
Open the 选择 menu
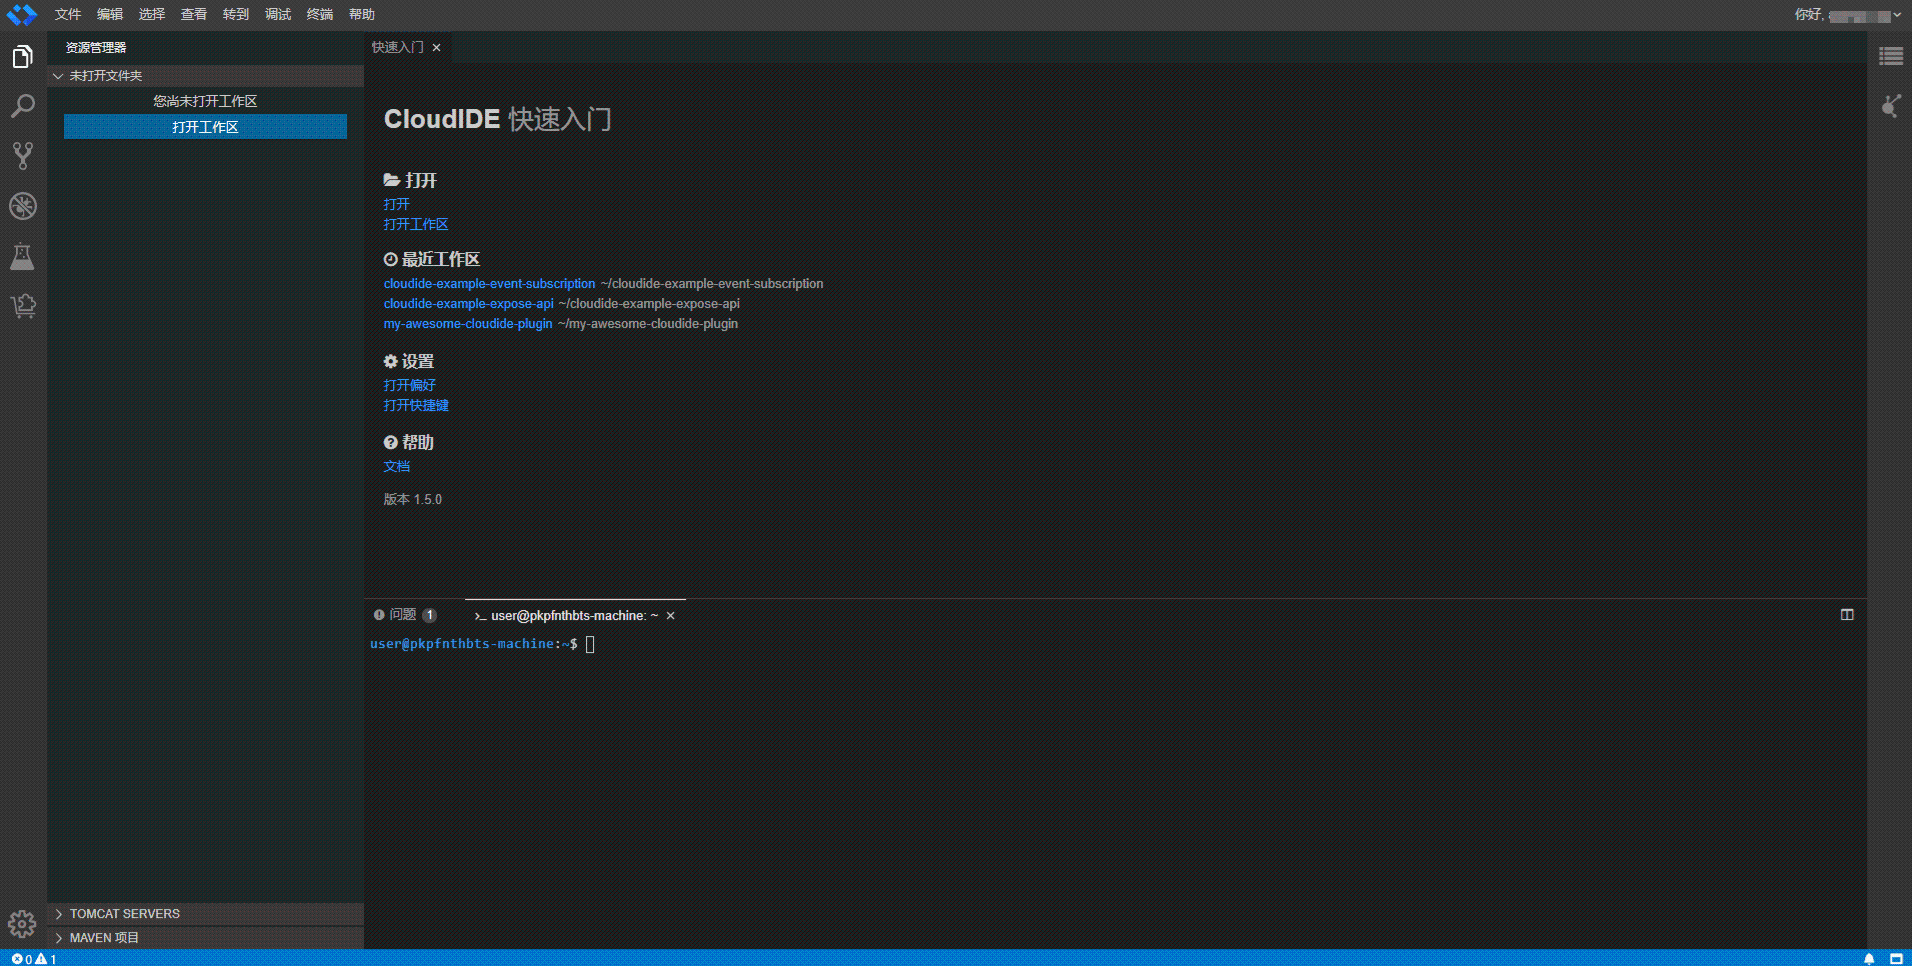[x=152, y=15]
